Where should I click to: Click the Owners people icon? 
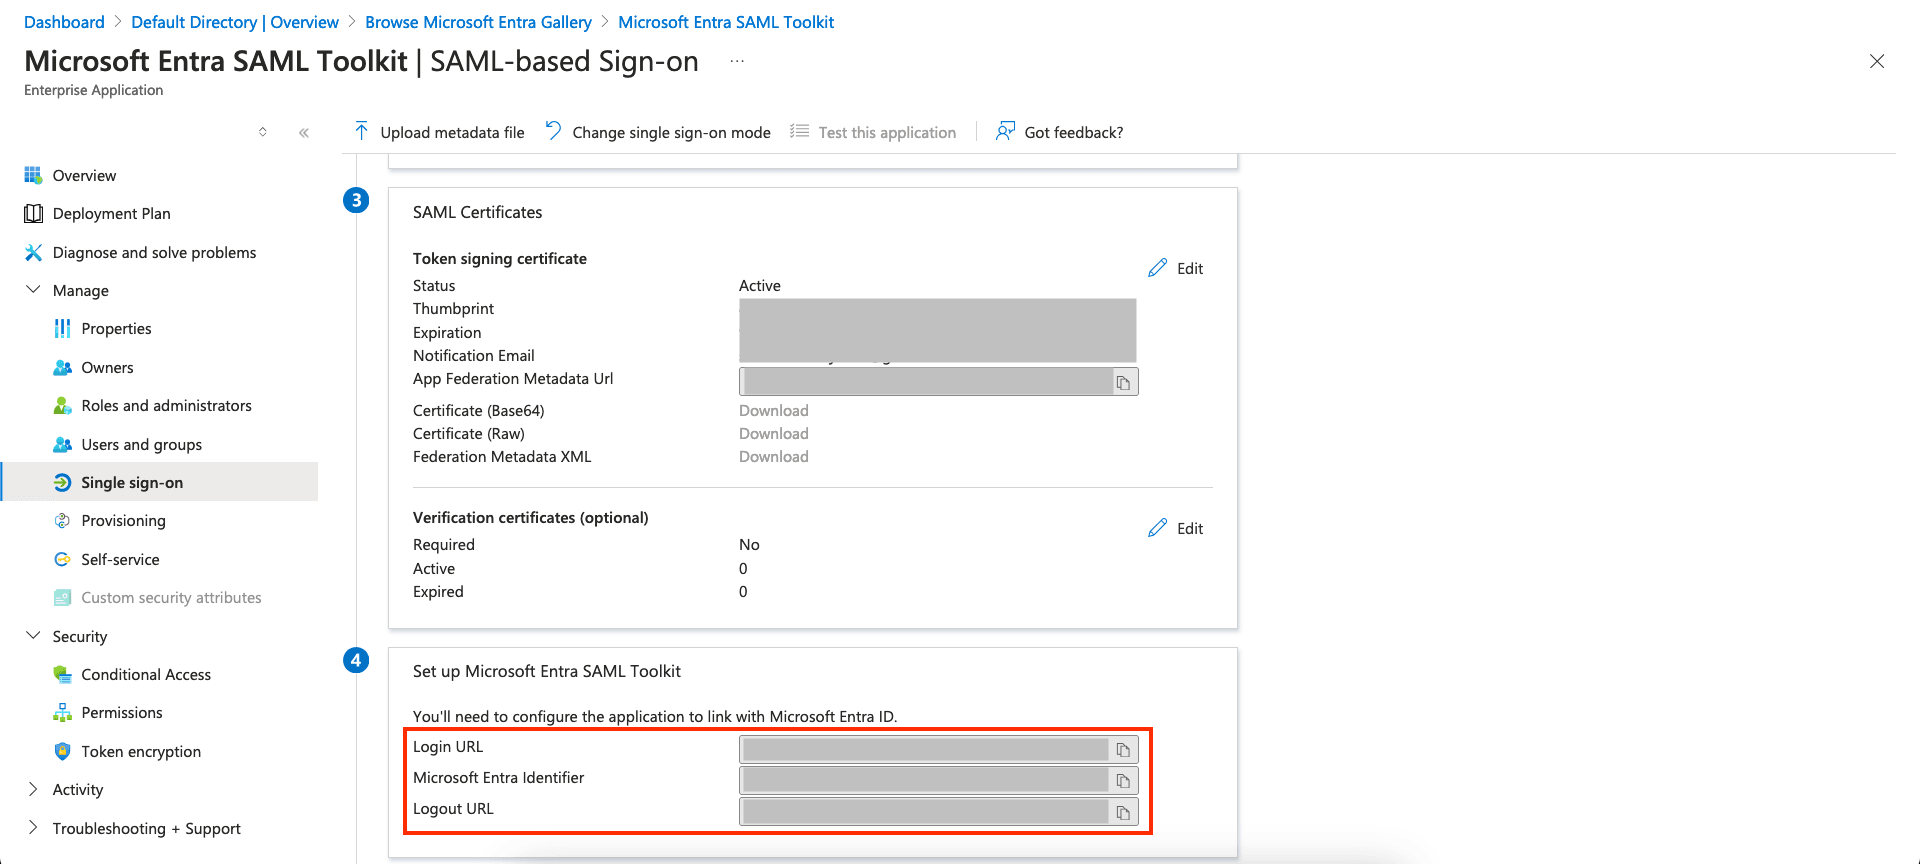click(x=62, y=367)
